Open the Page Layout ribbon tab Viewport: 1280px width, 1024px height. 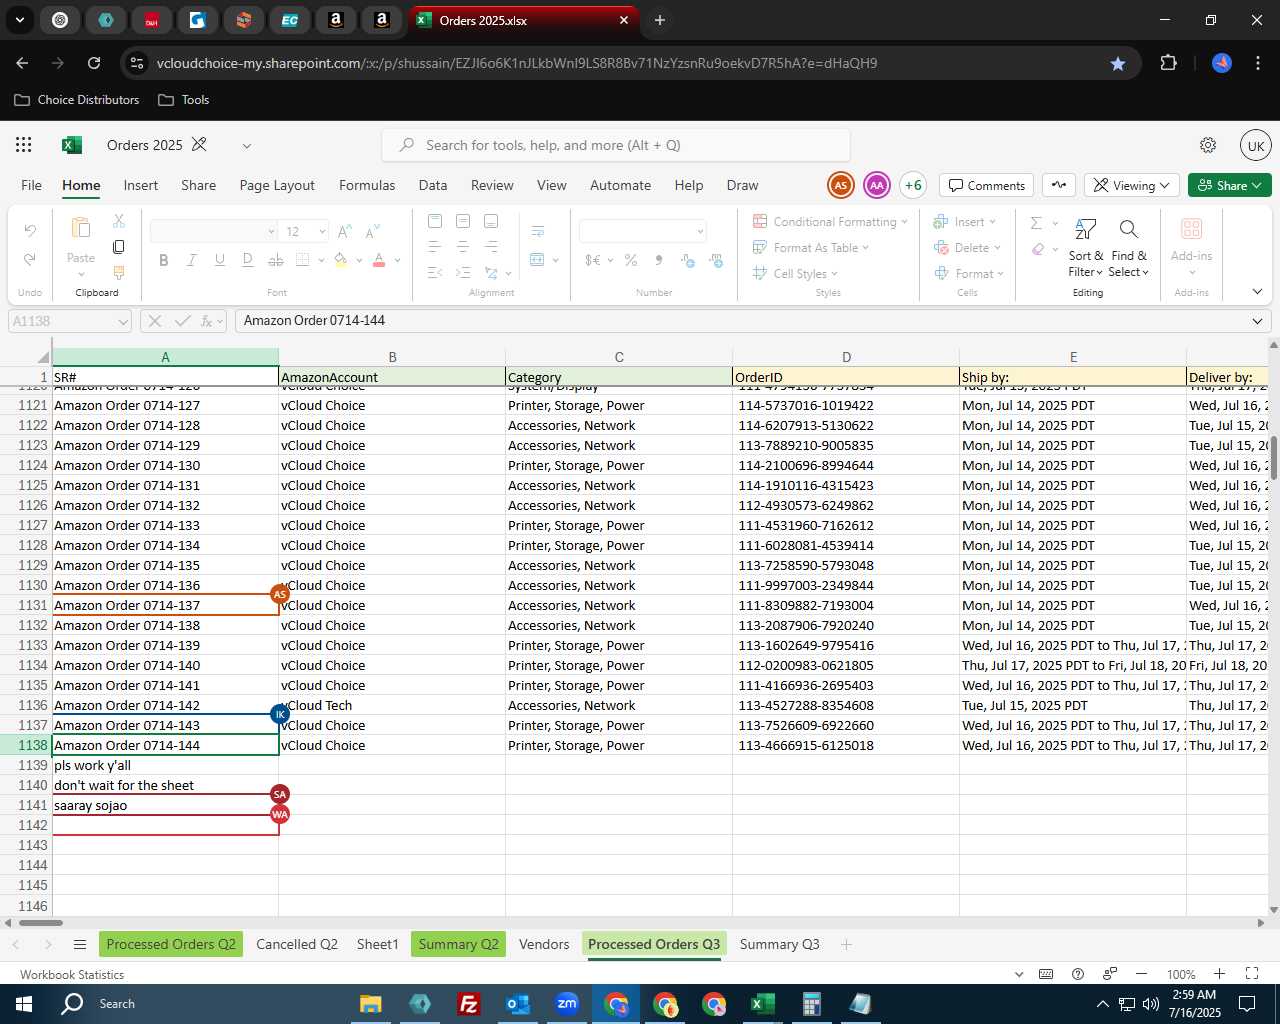pos(277,185)
